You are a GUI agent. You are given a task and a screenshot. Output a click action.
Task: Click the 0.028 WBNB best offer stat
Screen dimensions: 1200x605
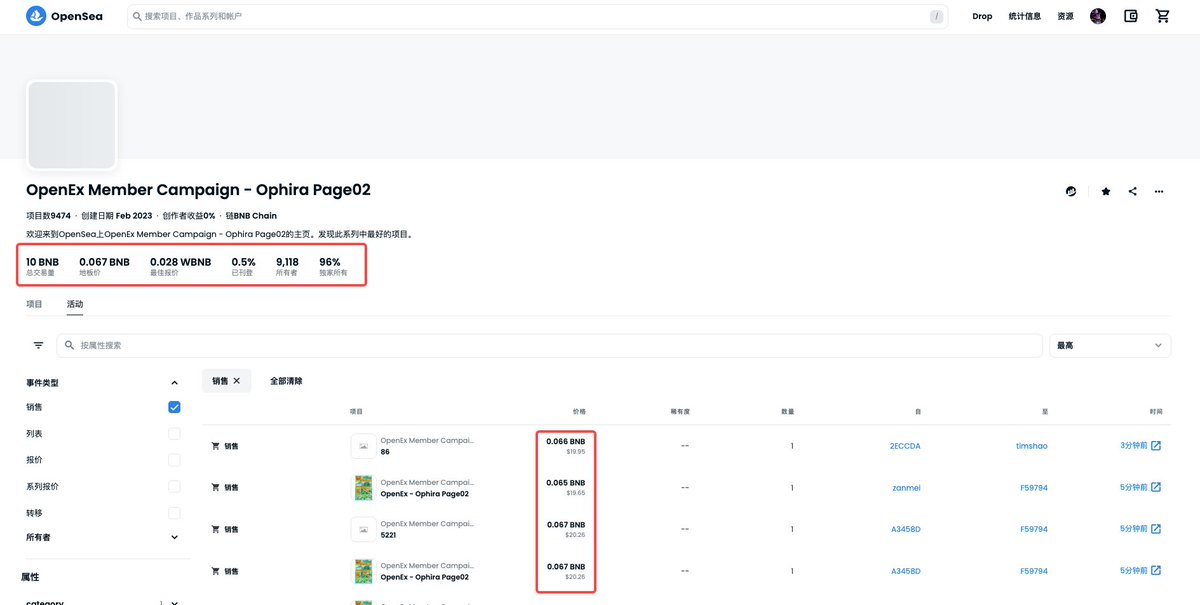[181, 266]
